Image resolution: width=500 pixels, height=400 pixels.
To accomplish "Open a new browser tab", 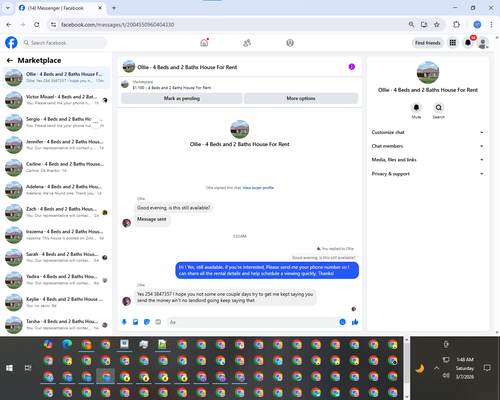I will (114, 8).
